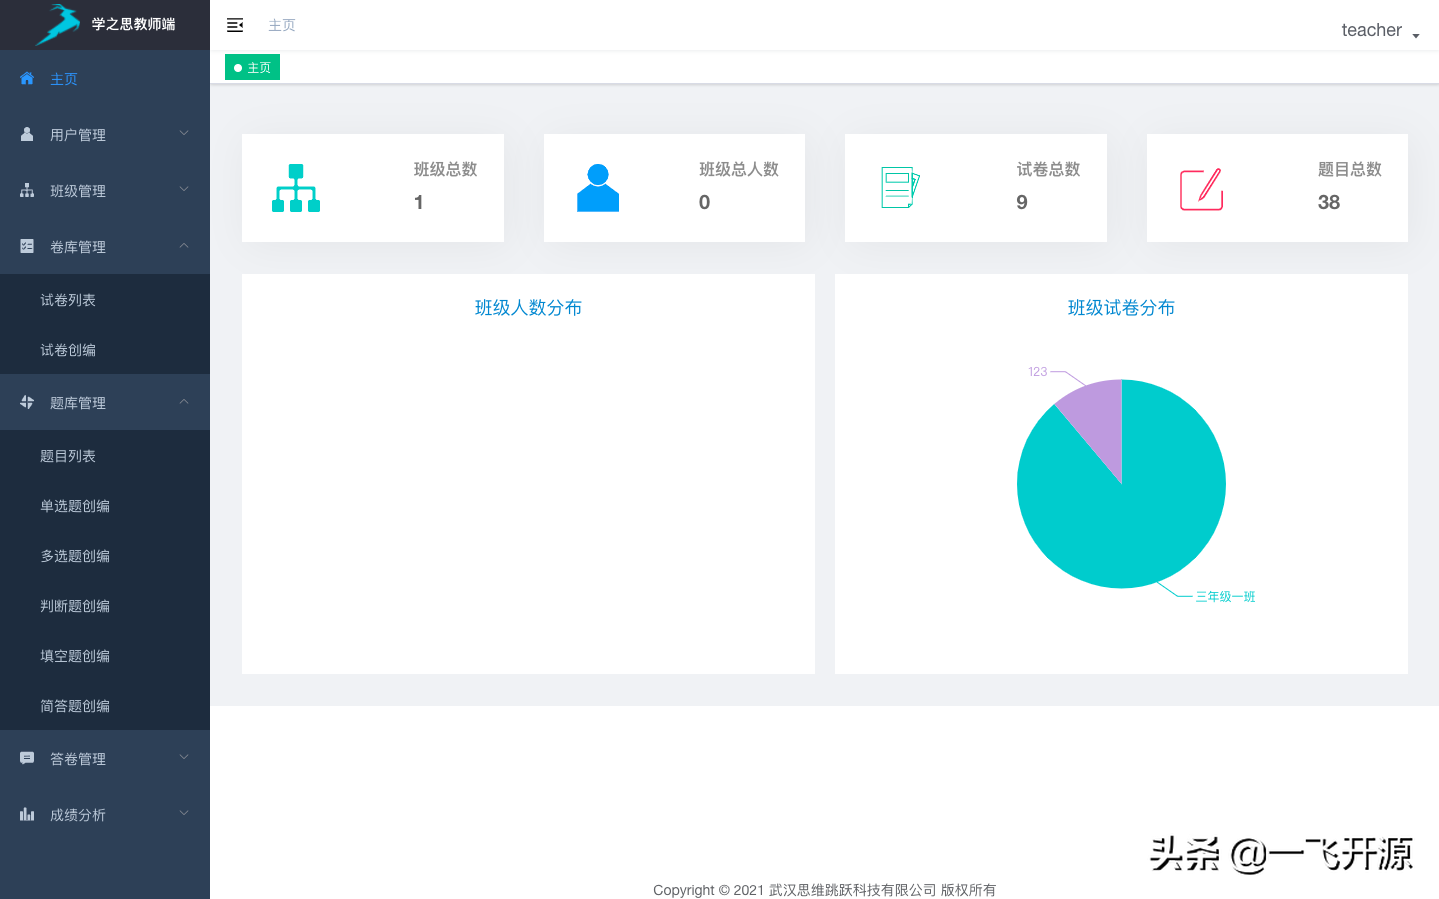This screenshot has width=1439, height=899.
Task: Collapse the 题库管理 sidebar section
Action: 105,402
